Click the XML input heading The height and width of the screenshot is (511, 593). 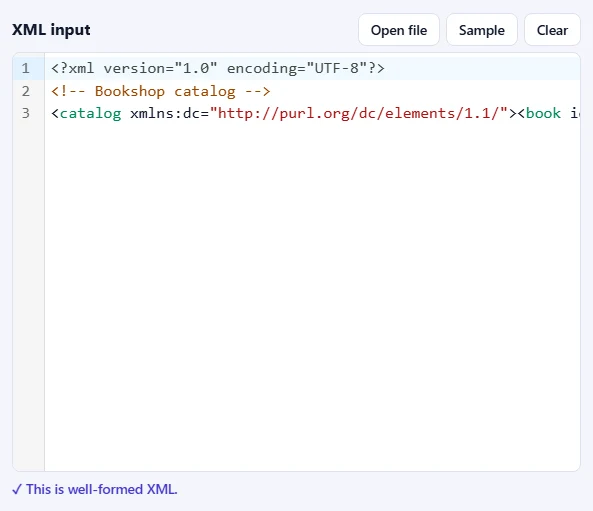pyautogui.click(x=51, y=30)
